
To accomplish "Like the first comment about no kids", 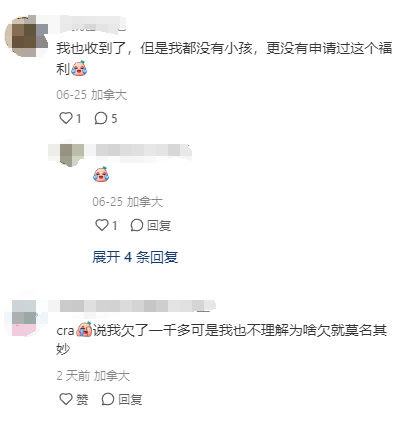I will (x=66, y=118).
